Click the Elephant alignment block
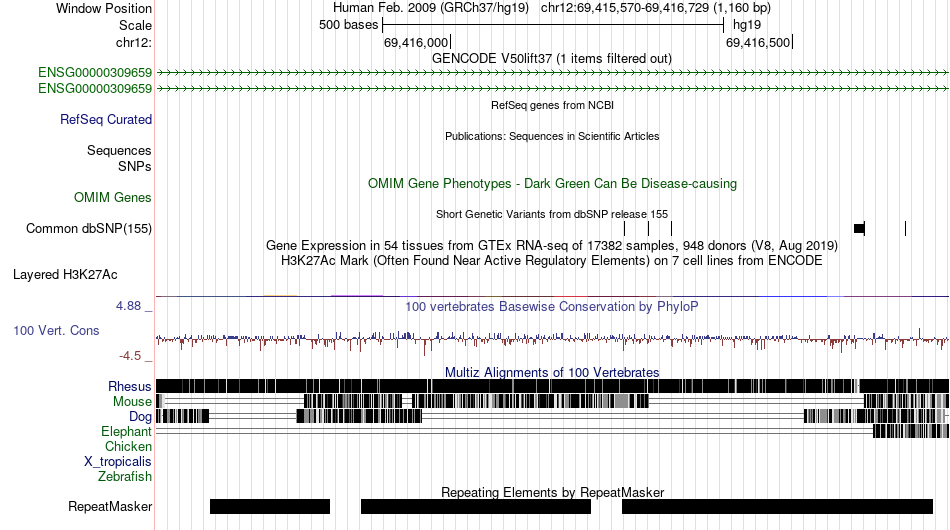Viewport: 950px width, 530px height. point(911,431)
